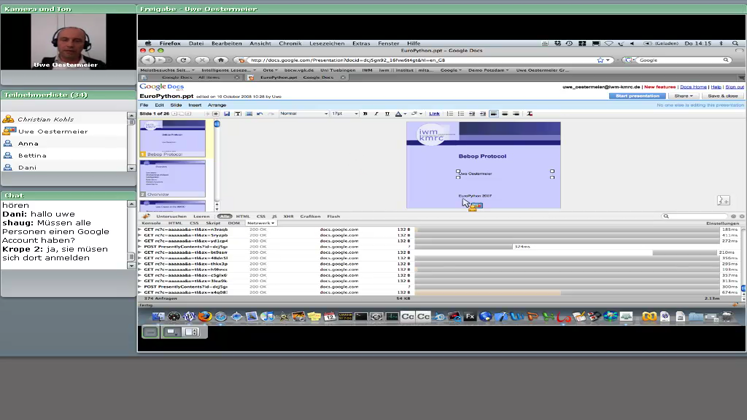
Task: Align text center
Action: [x=505, y=114]
